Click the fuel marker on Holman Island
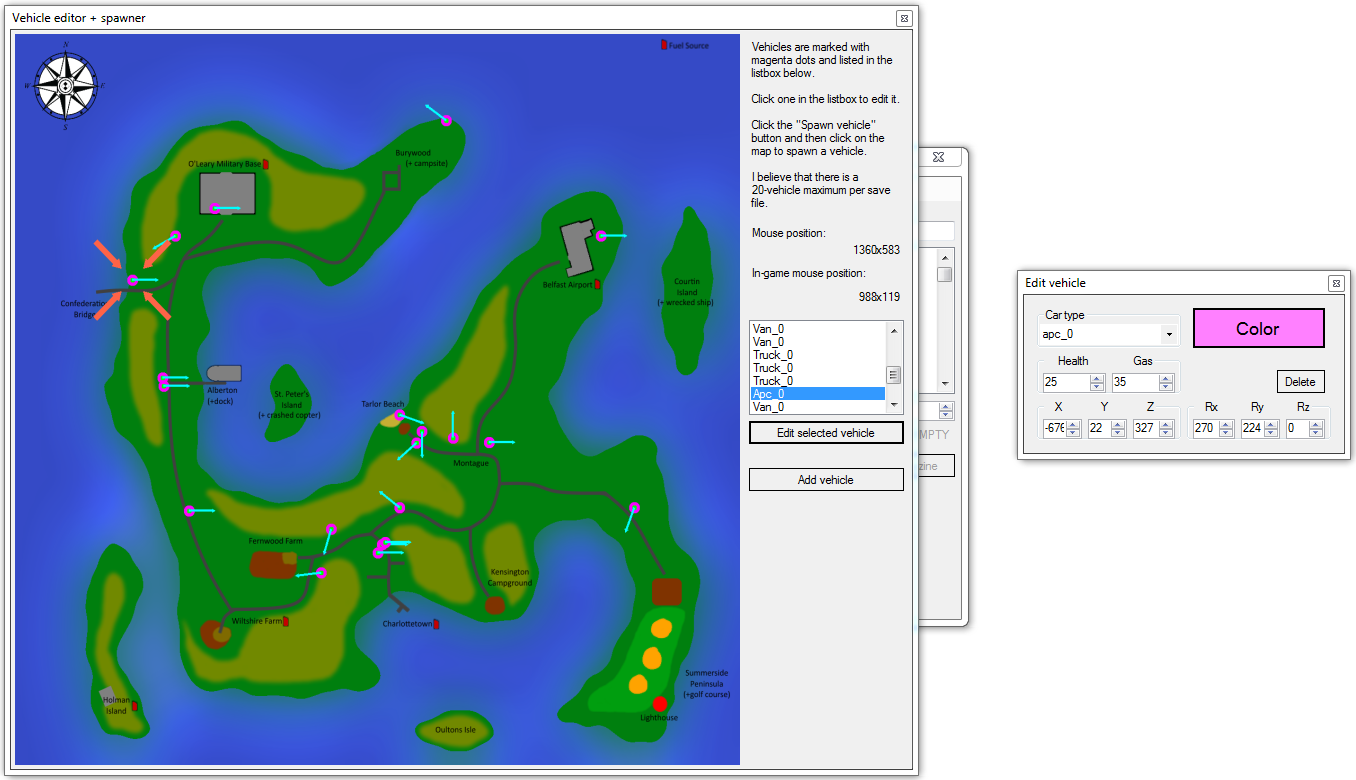1356x780 pixels. point(135,706)
